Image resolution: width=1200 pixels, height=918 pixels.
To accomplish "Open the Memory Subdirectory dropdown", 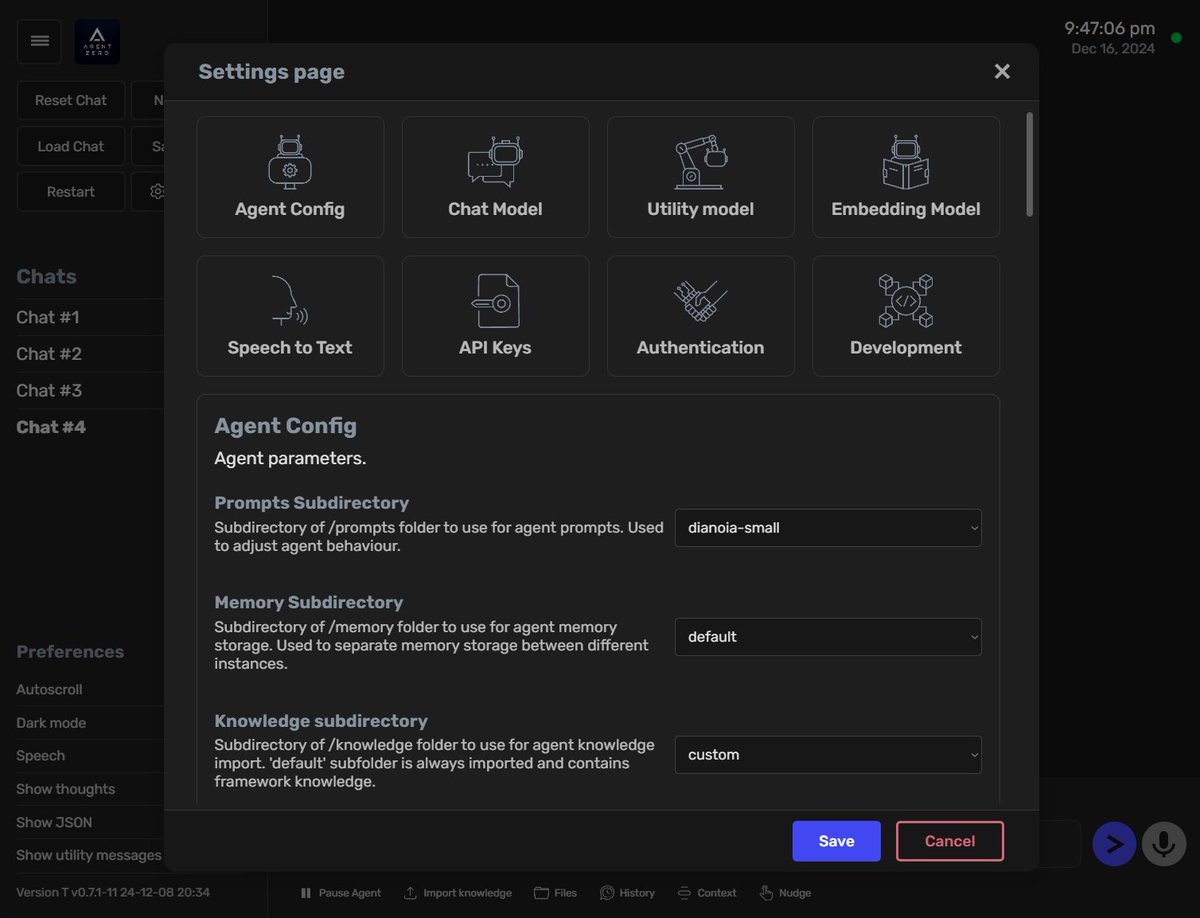I will coord(827,637).
